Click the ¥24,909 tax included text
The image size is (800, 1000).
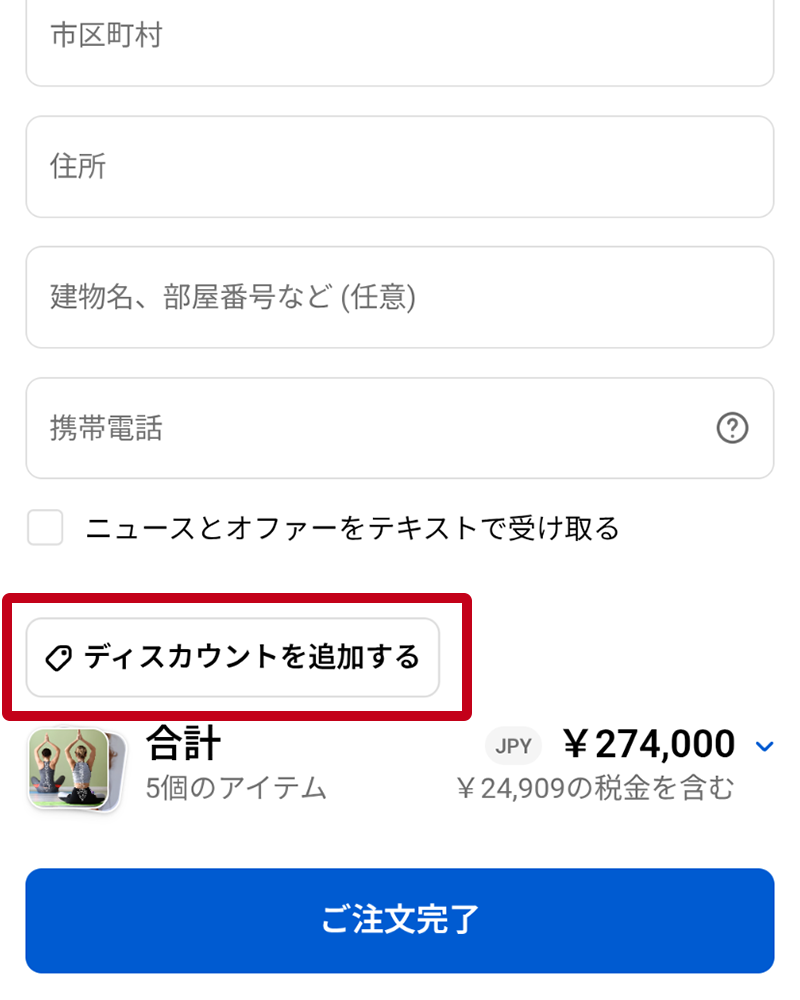595,789
